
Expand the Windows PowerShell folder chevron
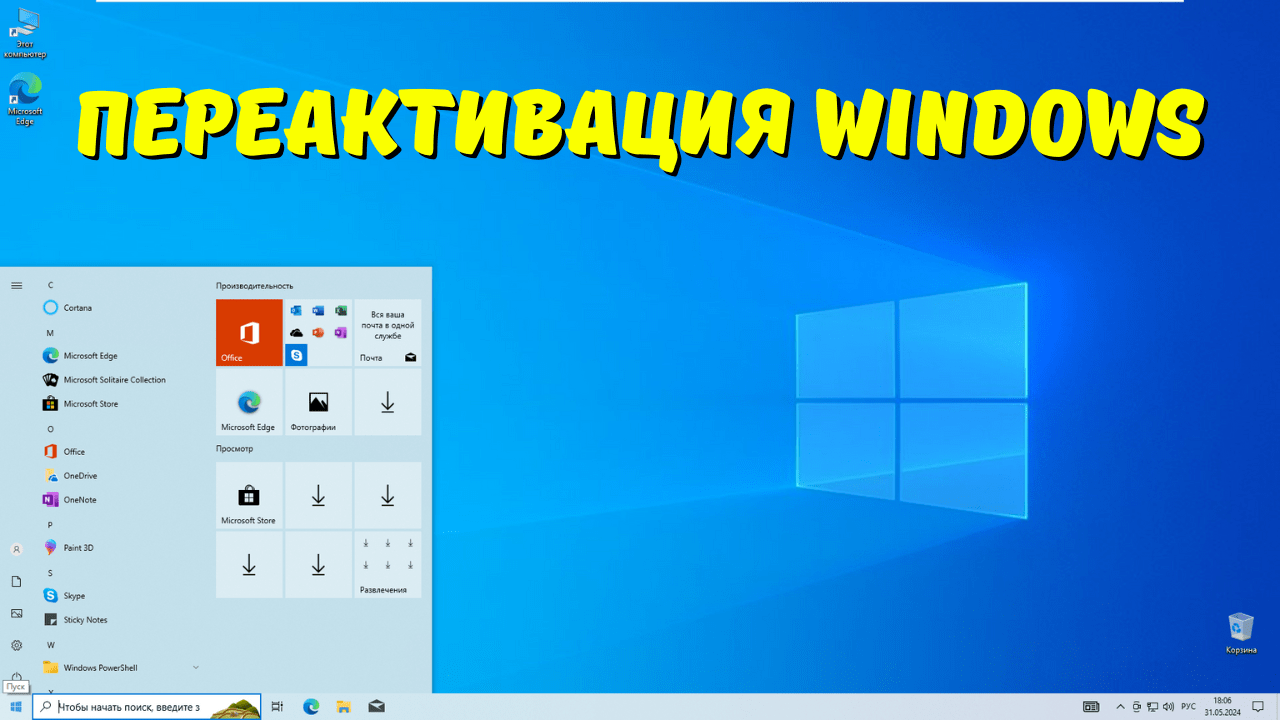click(196, 668)
